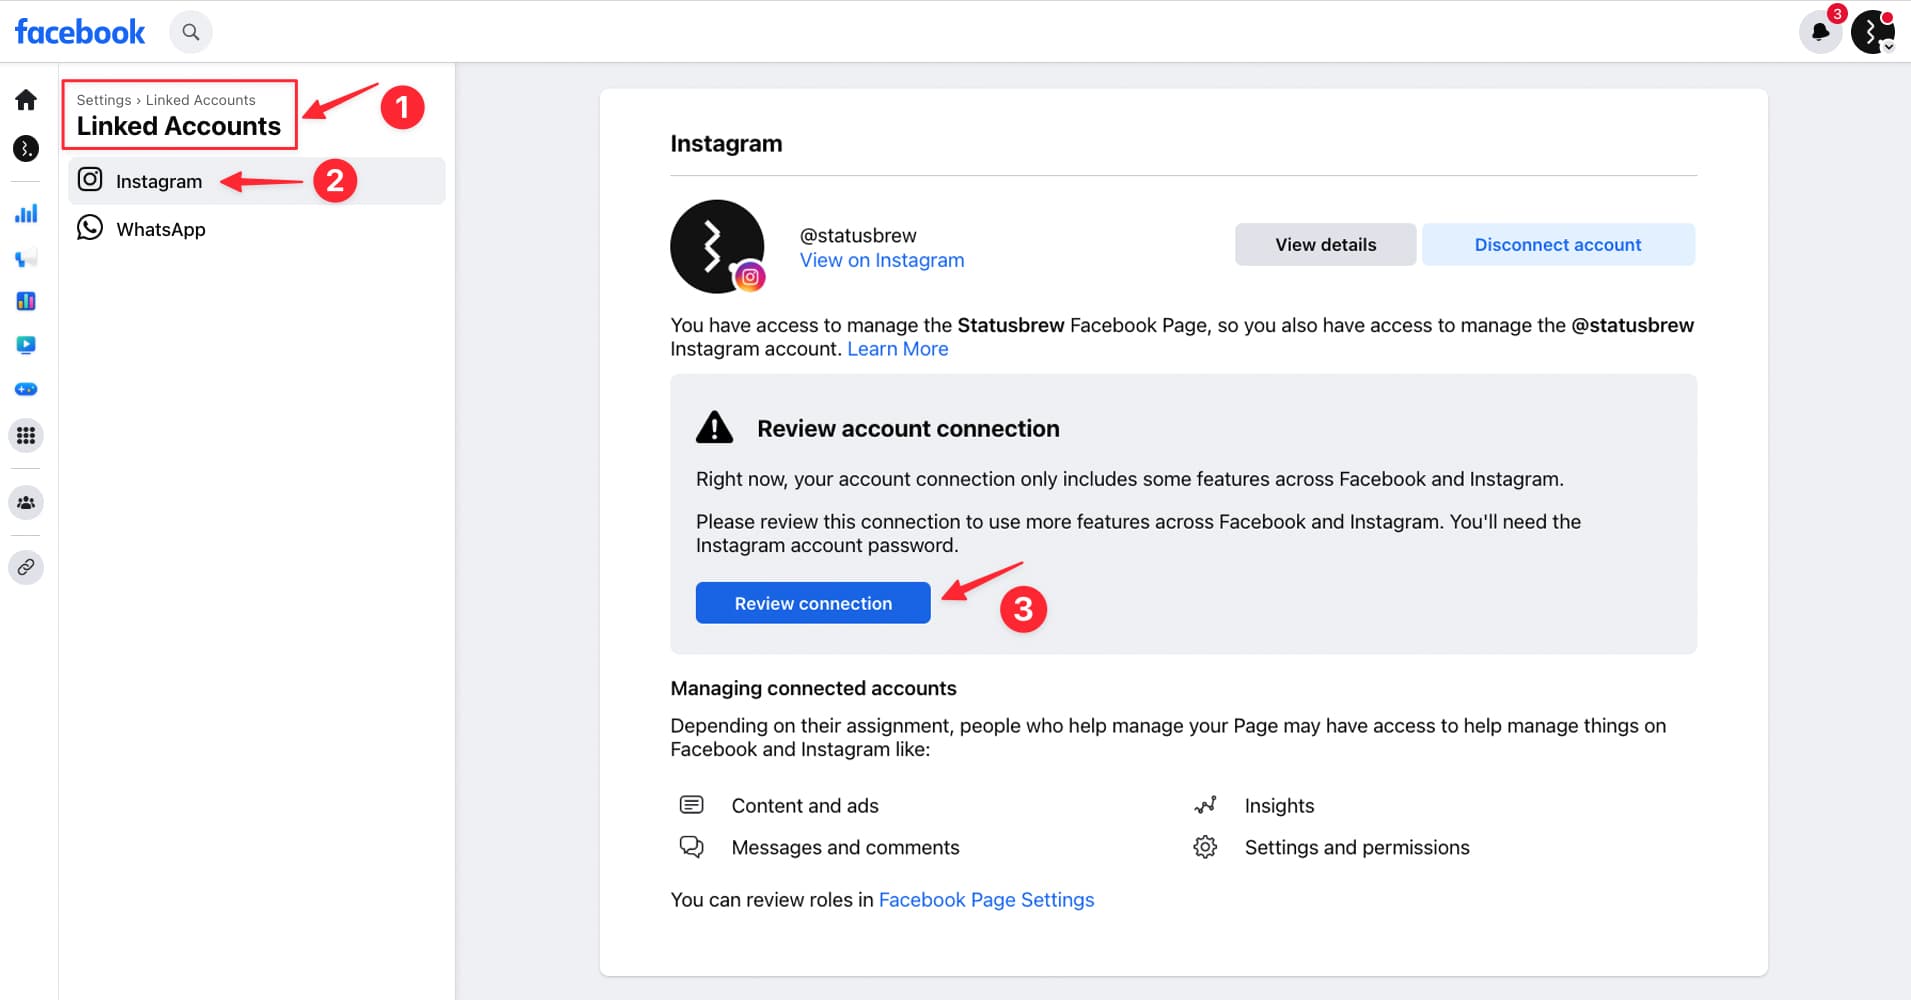Click the @statusbrew username text

click(858, 235)
